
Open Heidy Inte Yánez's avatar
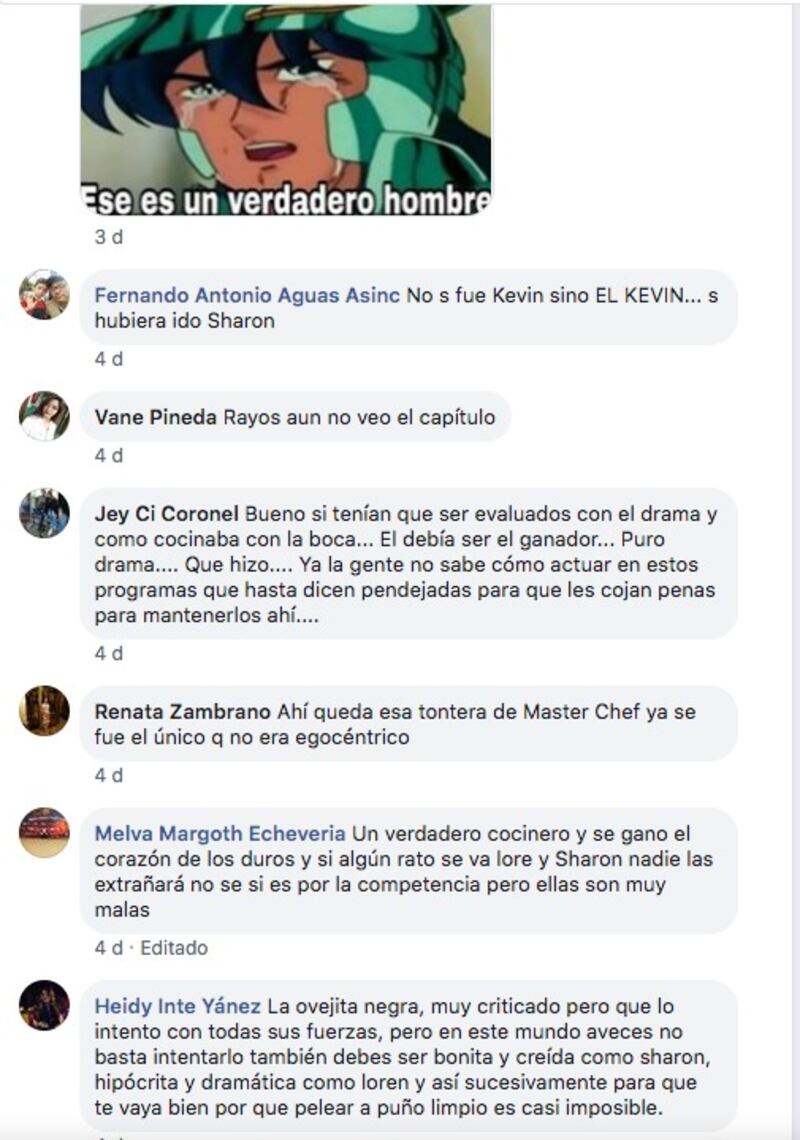pos(44,1005)
